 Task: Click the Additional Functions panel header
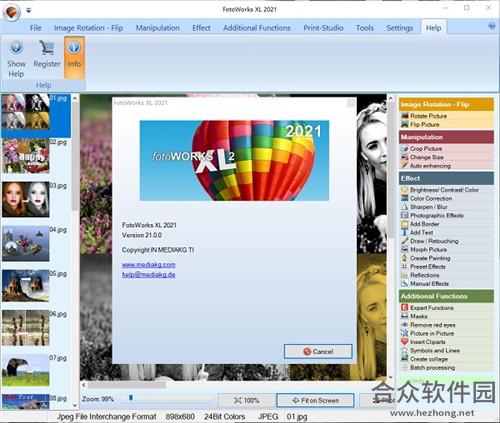[446, 296]
